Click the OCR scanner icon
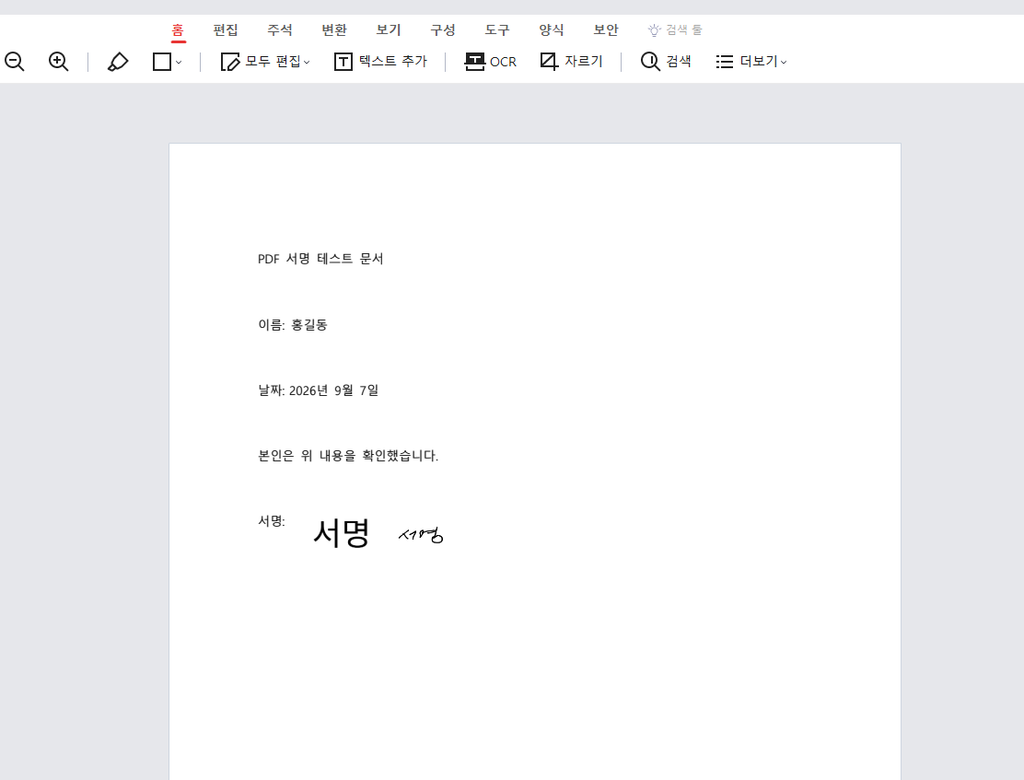Viewport: 1024px width, 780px height. [474, 61]
